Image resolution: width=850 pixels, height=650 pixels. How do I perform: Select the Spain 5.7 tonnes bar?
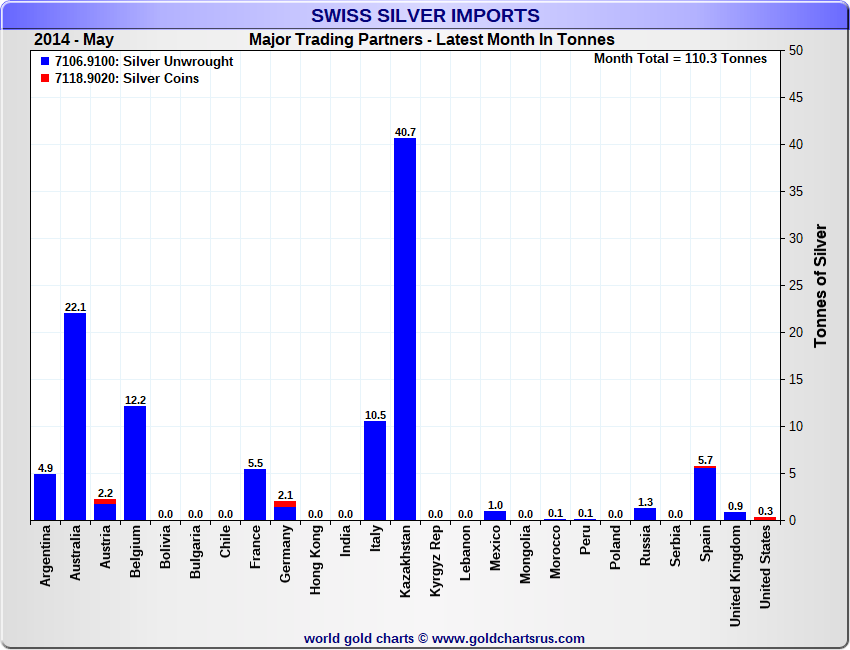[705, 493]
